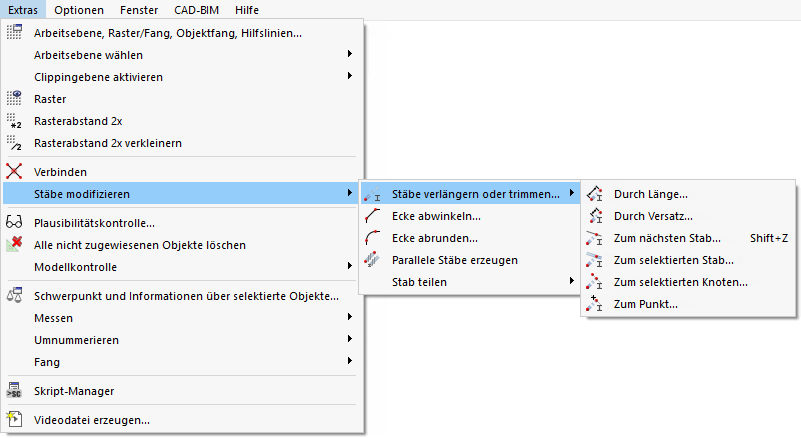Expand Stäbe verlängern oder trimmen arrow
The height and width of the screenshot is (438, 801).
pos(572,193)
